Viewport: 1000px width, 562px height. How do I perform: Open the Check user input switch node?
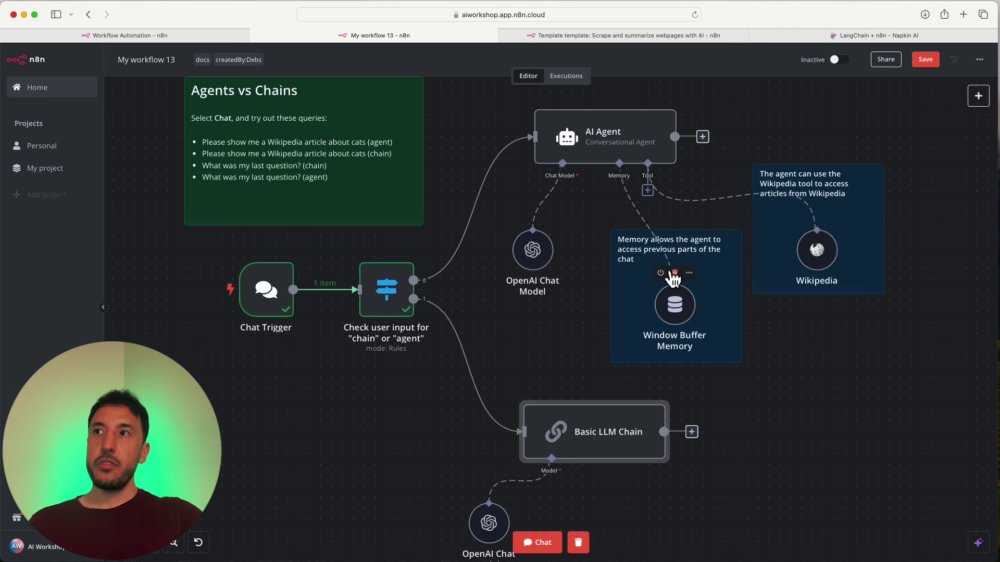pos(386,289)
